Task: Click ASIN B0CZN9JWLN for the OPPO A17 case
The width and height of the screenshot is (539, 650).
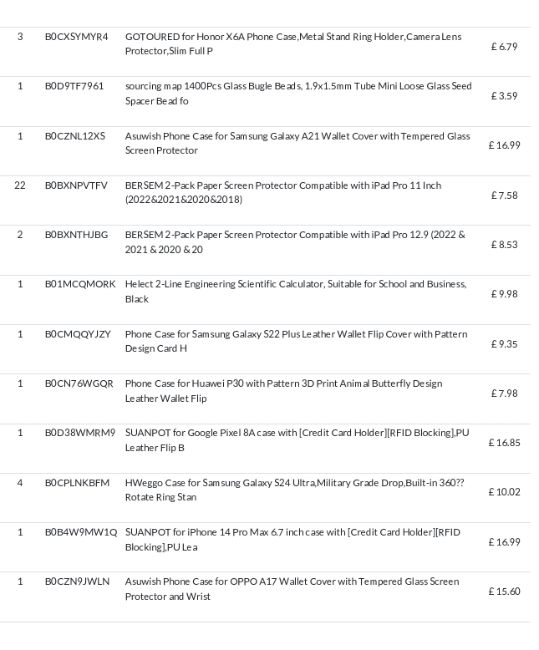Action: pos(77,582)
